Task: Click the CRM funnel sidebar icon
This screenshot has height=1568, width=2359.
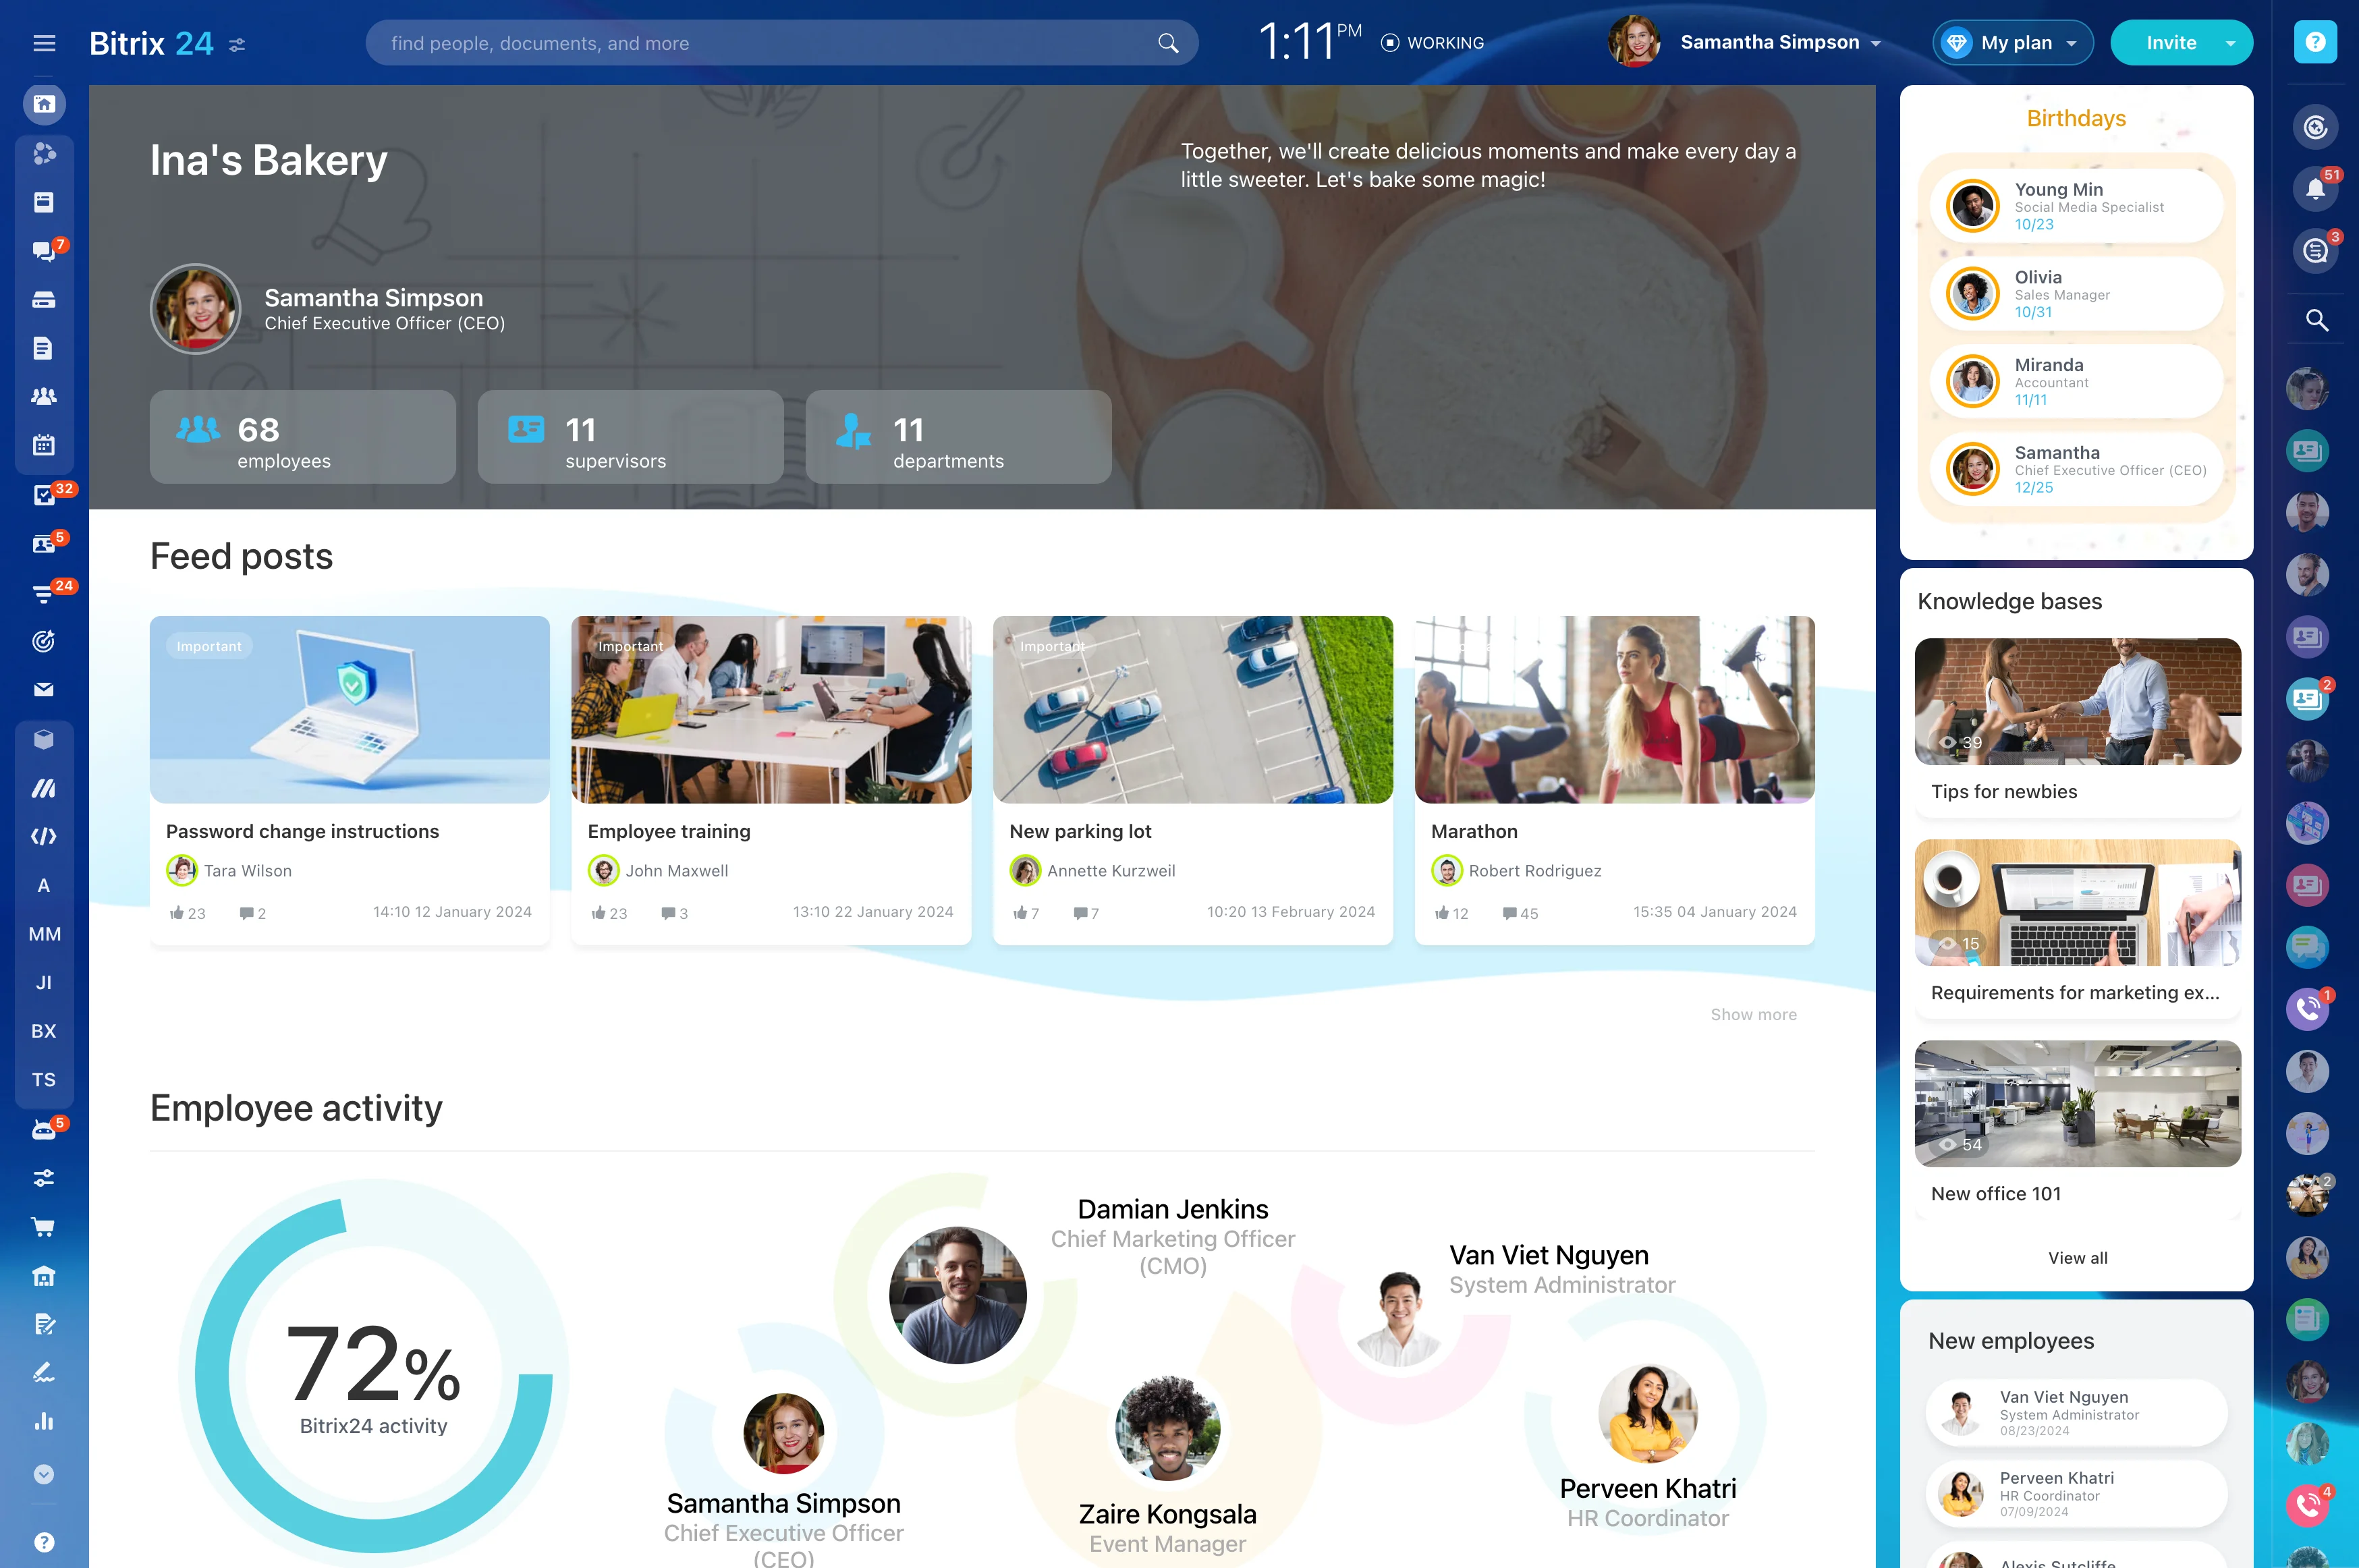Action: click(43, 593)
